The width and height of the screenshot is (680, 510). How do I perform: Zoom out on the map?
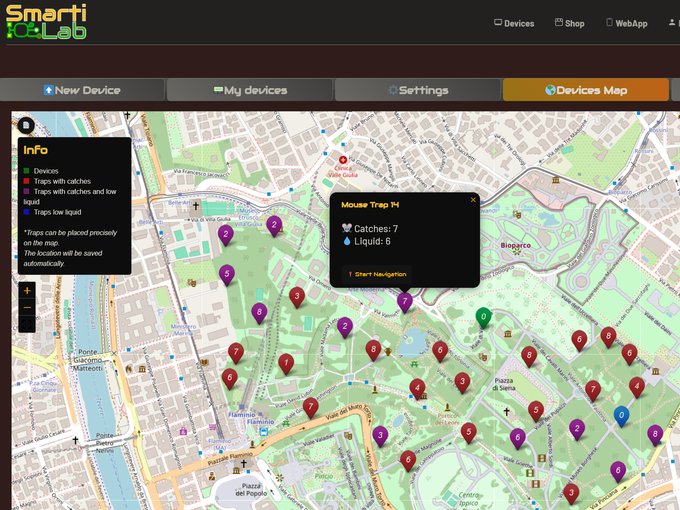pyautogui.click(x=26, y=308)
